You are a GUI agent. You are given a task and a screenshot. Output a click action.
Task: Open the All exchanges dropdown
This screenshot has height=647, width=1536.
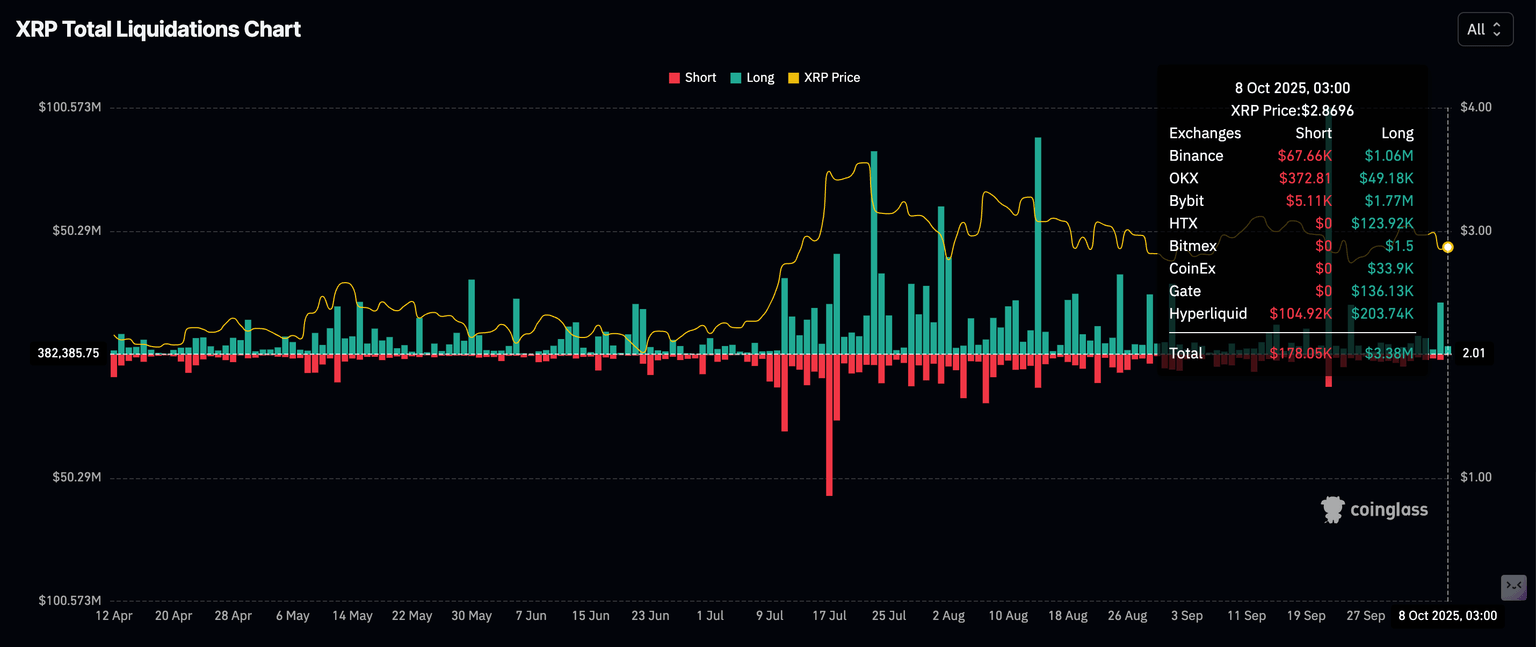[1484, 30]
